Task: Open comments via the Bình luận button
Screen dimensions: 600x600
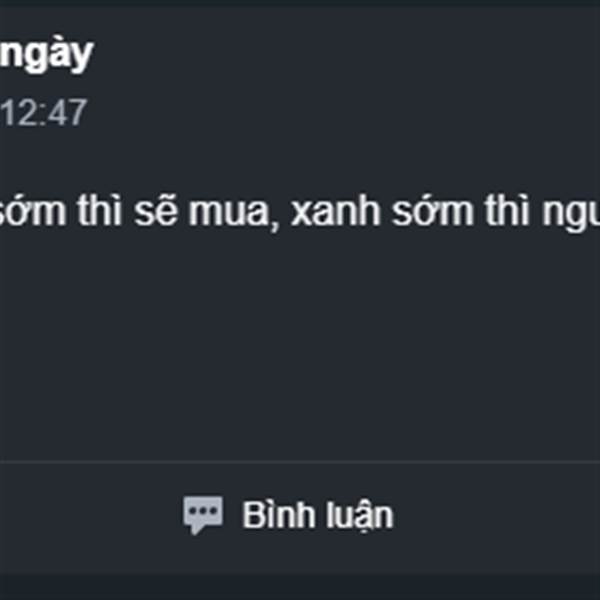Action: (288, 515)
